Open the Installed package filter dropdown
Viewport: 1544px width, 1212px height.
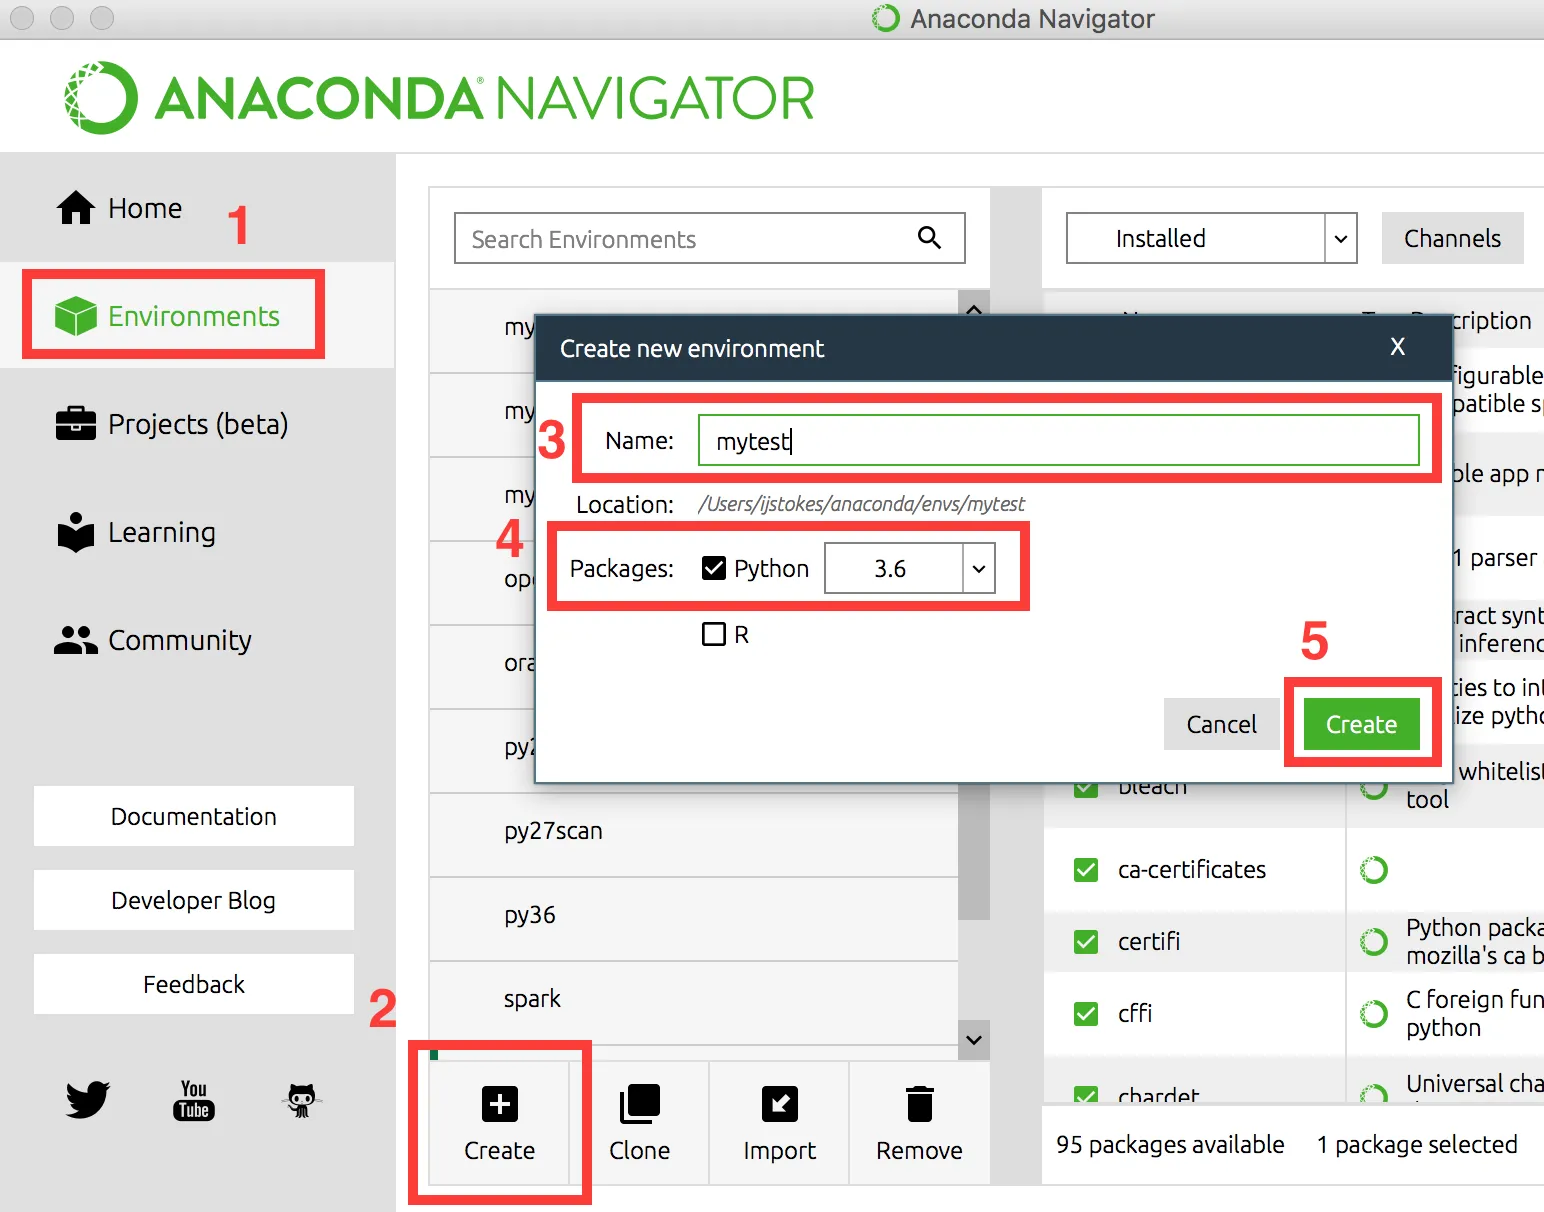click(1212, 238)
